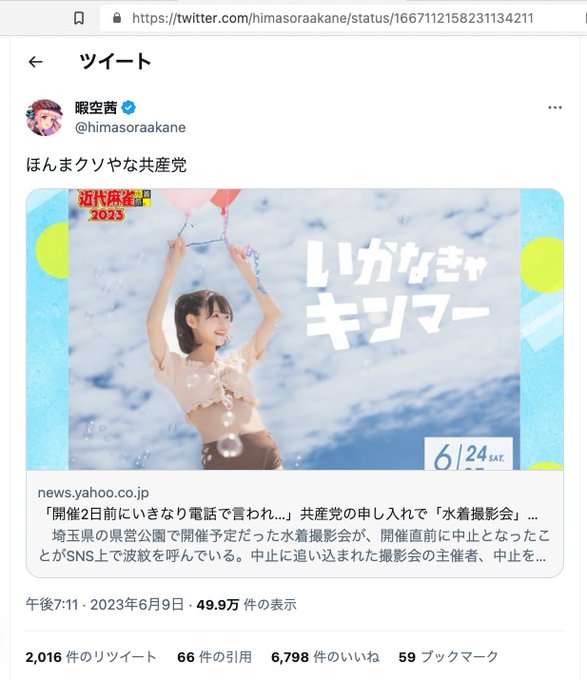Screen dimensions: 587x680
Task: Click the 午後7:11 · 2023年6月9日 timestamp
Action: (x=104, y=604)
